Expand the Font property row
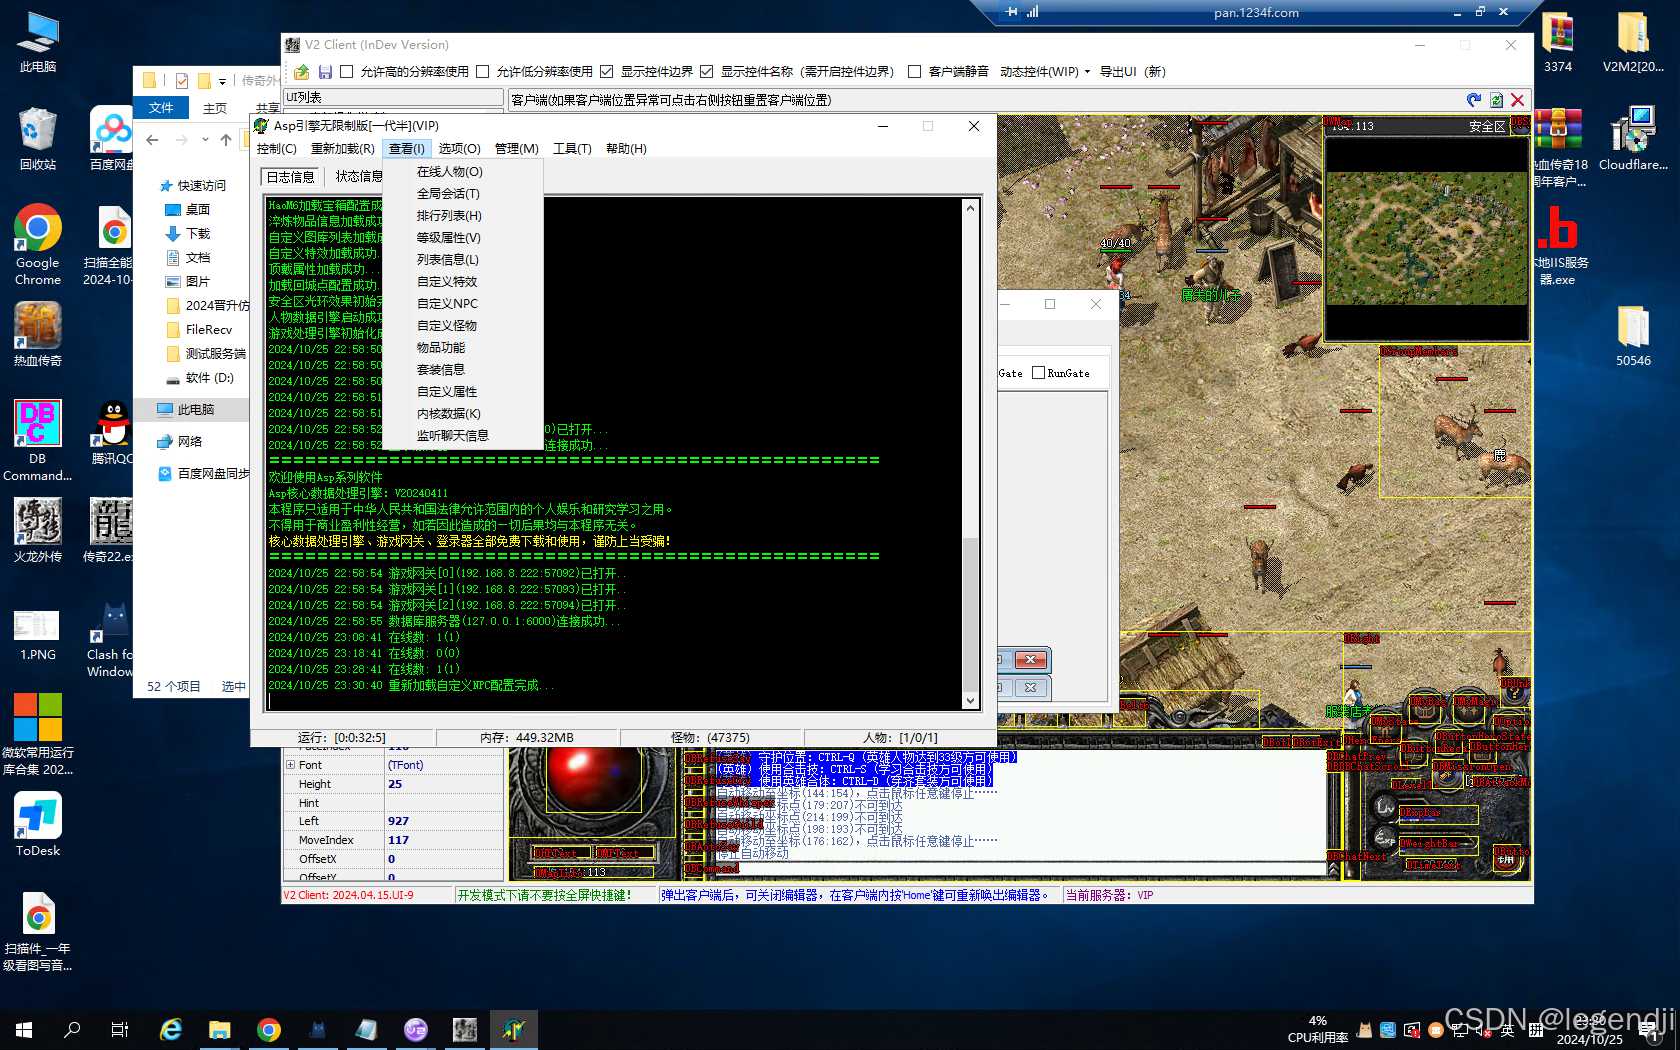The width and height of the screenshot is (1680, 1050). click(291, 765)
